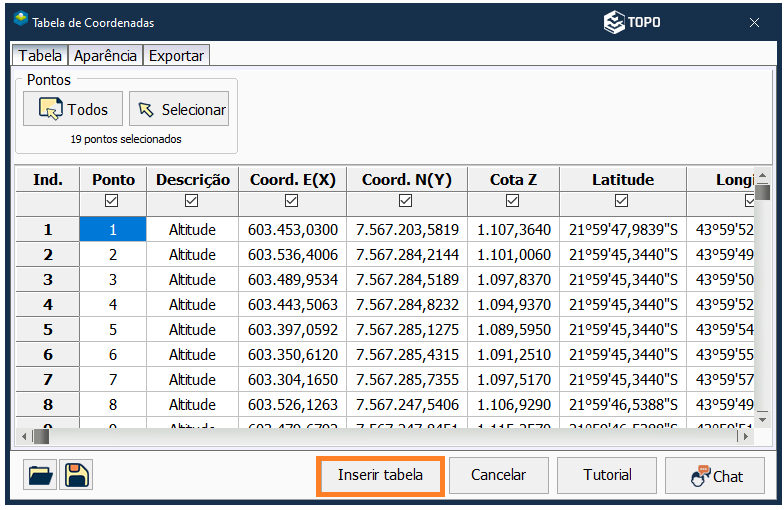Open the Tutorial button

tap(607, 475)
